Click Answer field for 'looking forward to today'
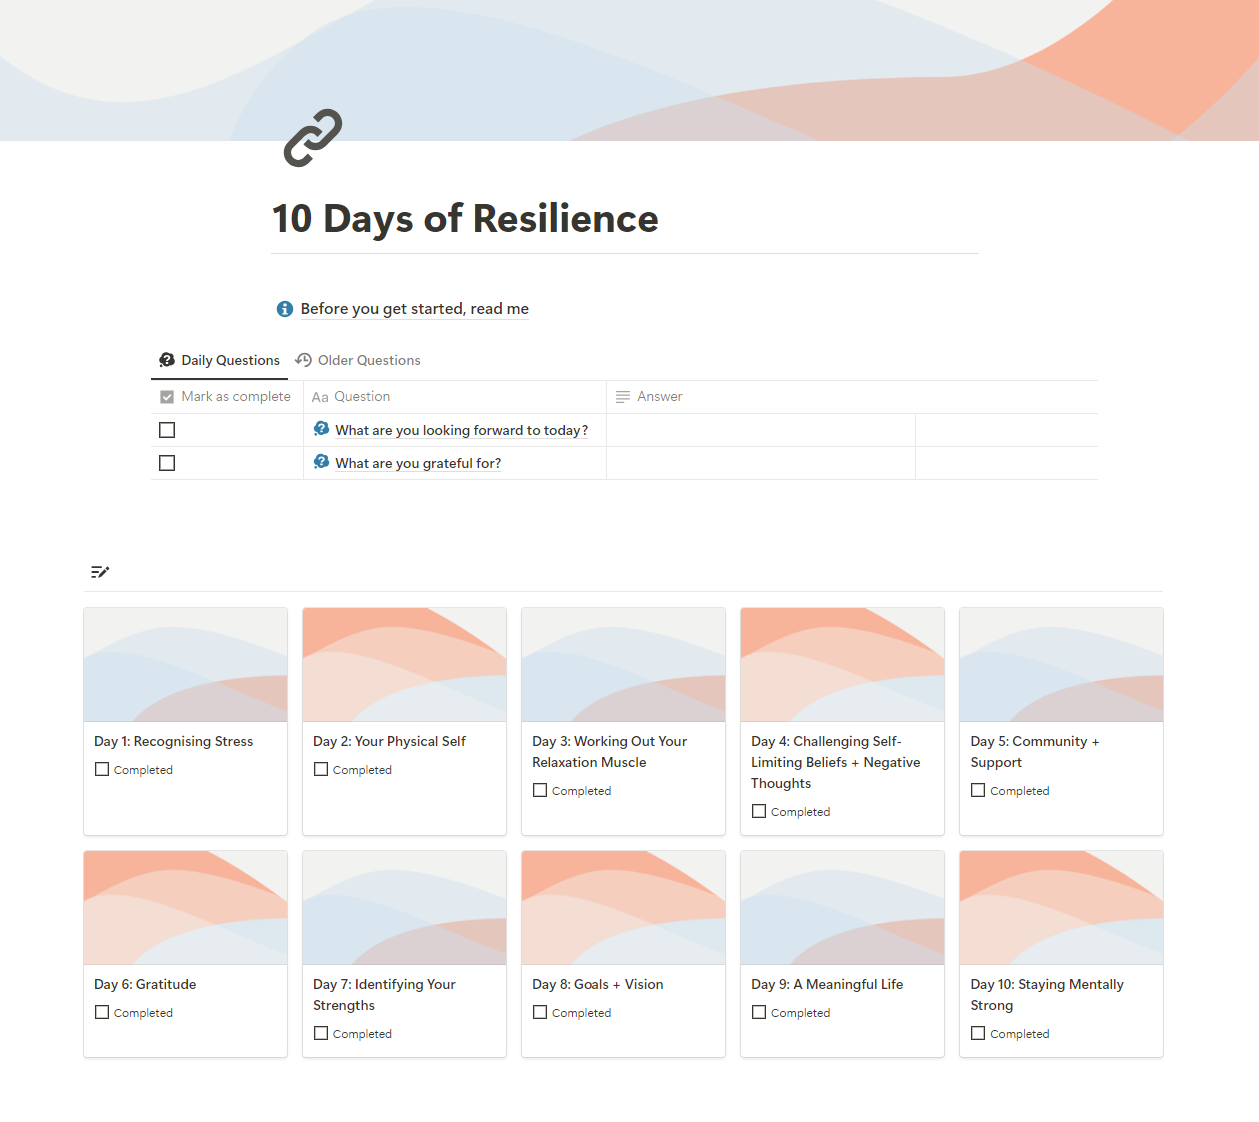The image size is (1259, 1122). click(760, 430)
